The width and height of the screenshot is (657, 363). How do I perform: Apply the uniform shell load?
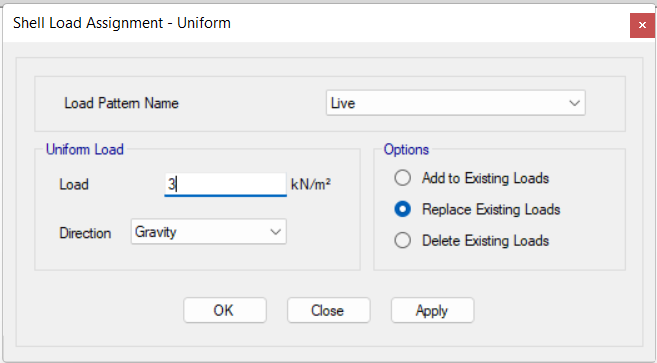click(432, 310)
